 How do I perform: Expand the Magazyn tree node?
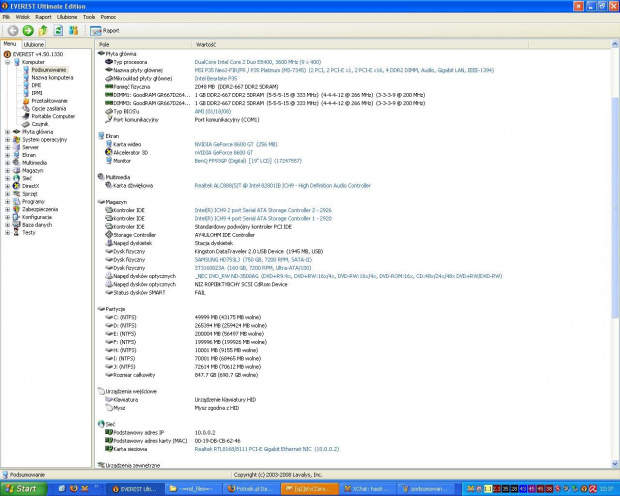click(8, 170)
